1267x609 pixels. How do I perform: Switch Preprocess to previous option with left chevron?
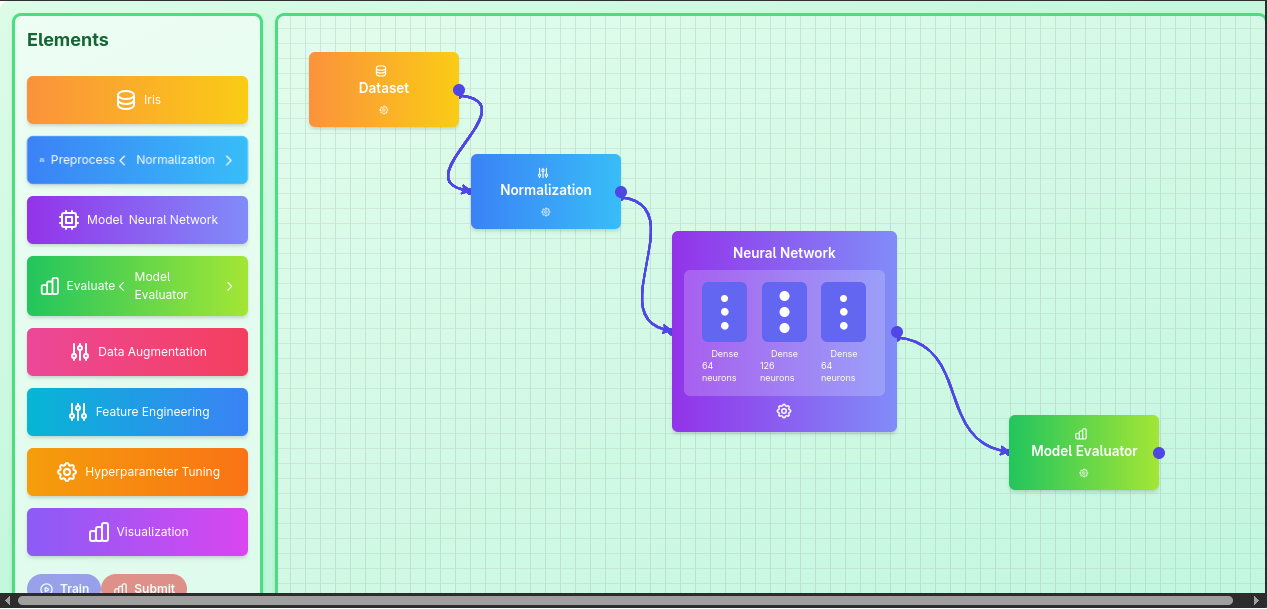point(122,160)
